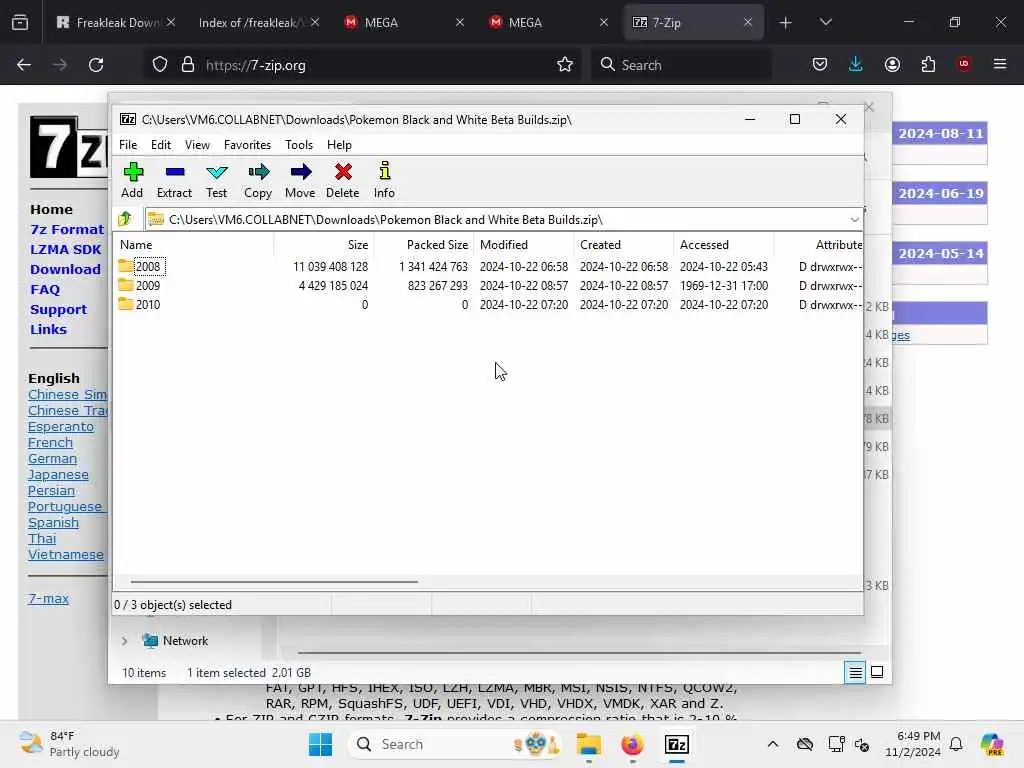The width and height of the screenshot is (1024, 768).
Task: Open the File menu in 7-Zip
Action: tap(128, 145)
